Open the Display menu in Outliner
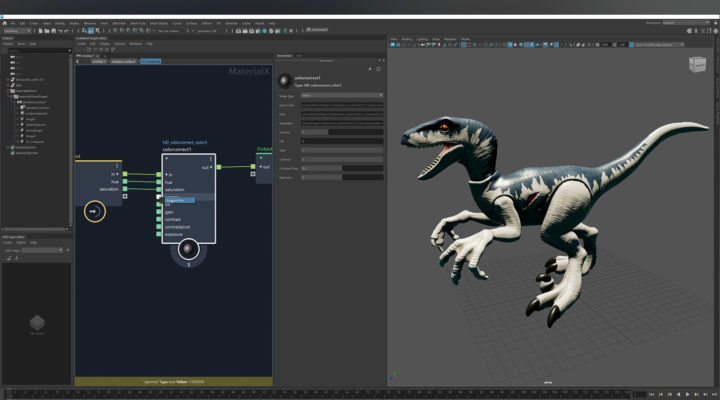Image resolution: width=720 pixels, height=400 pixels. (x=8, y=44)
